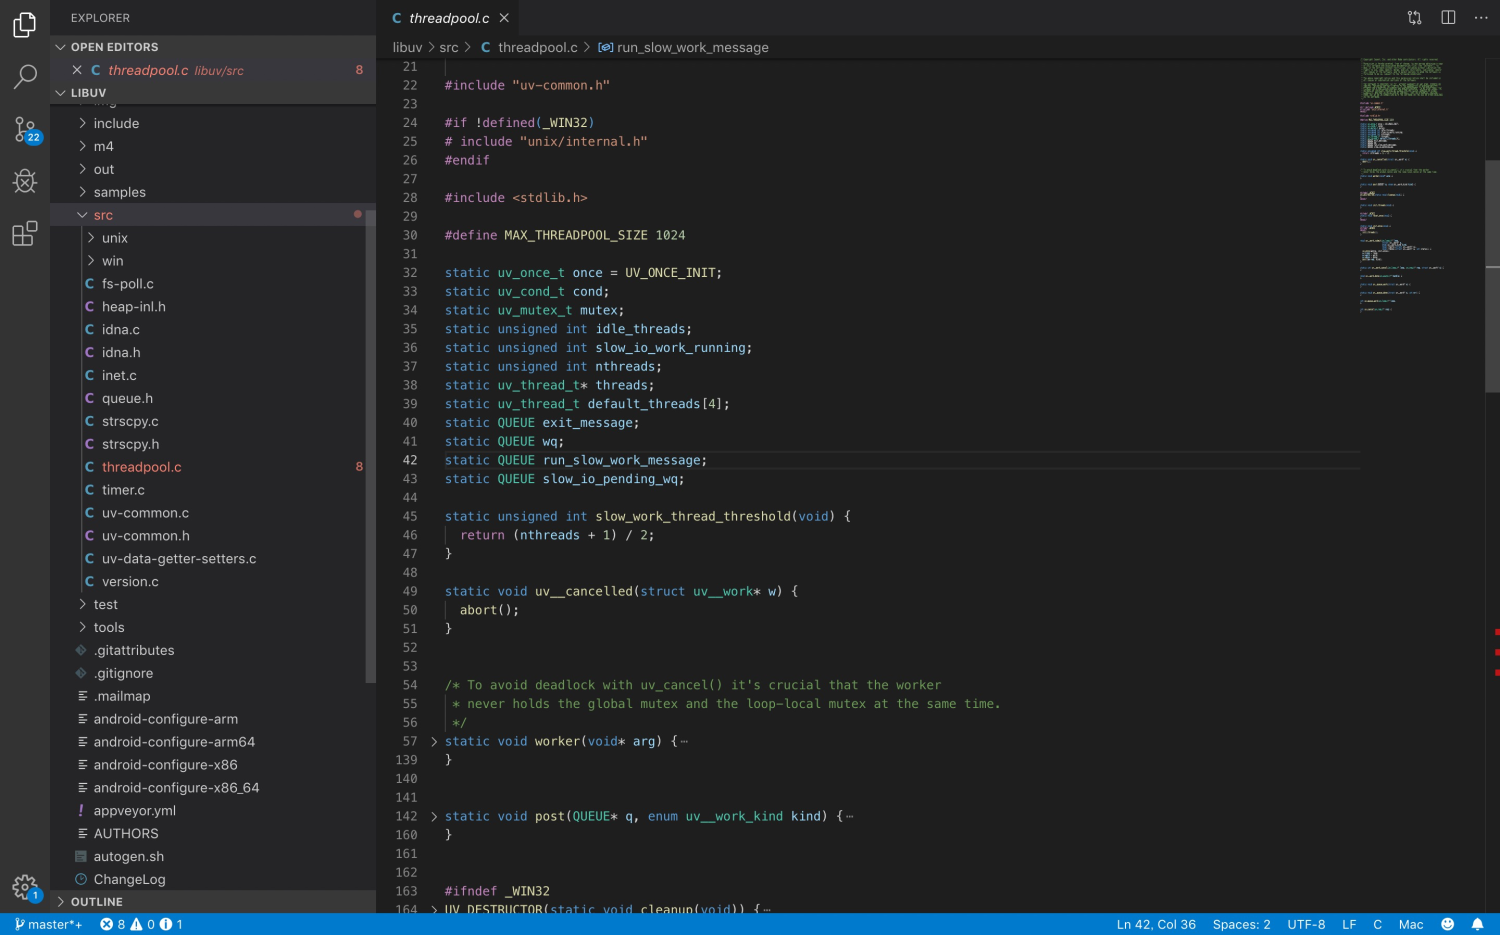Screen dimensions: 1500x935
Task: Open the errors and warnings status indicator
Action: coord(141,924)
